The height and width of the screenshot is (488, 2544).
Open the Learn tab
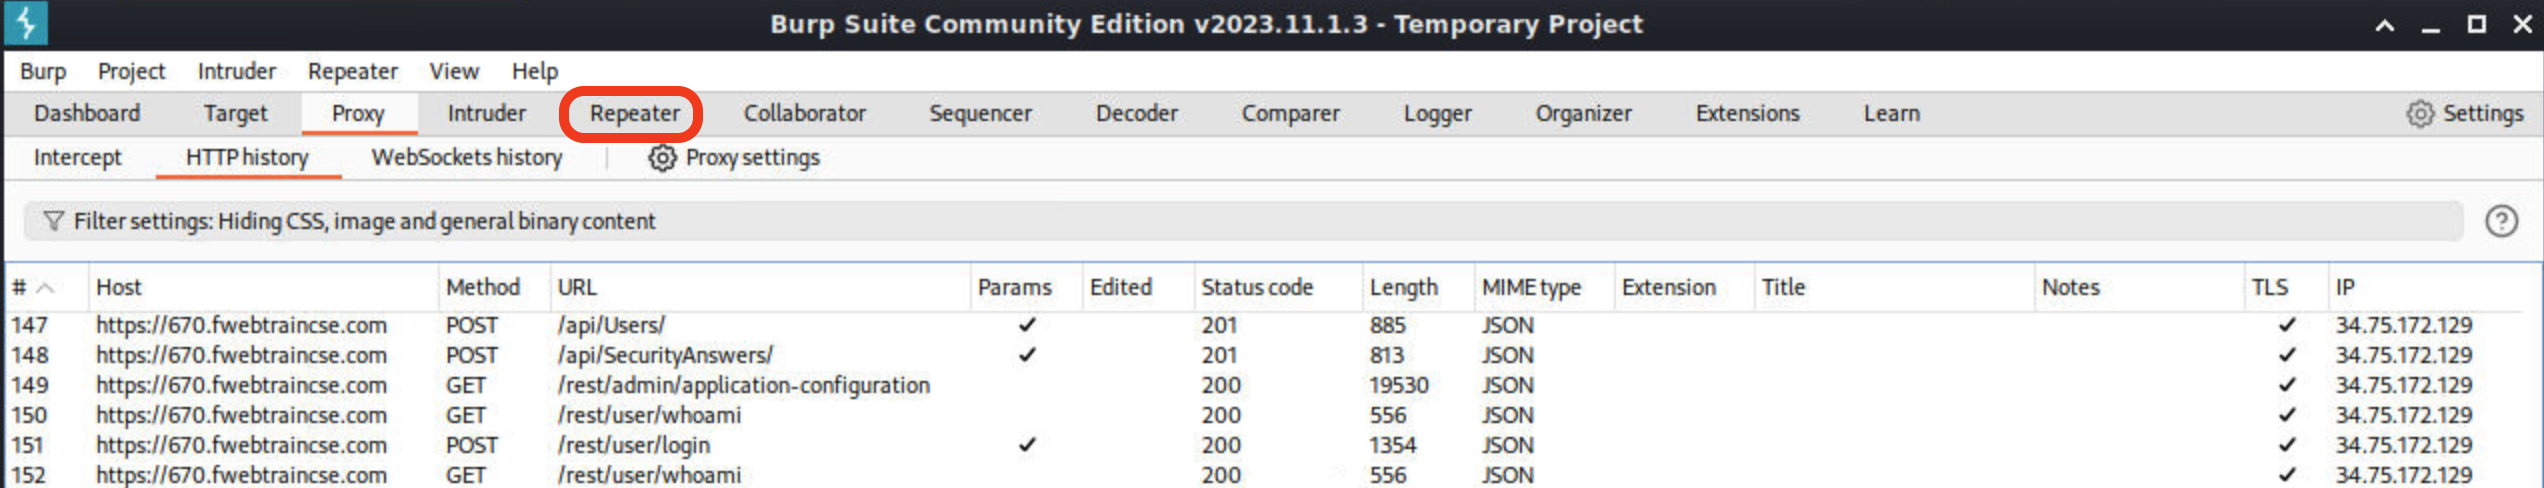click(1891, 114)
